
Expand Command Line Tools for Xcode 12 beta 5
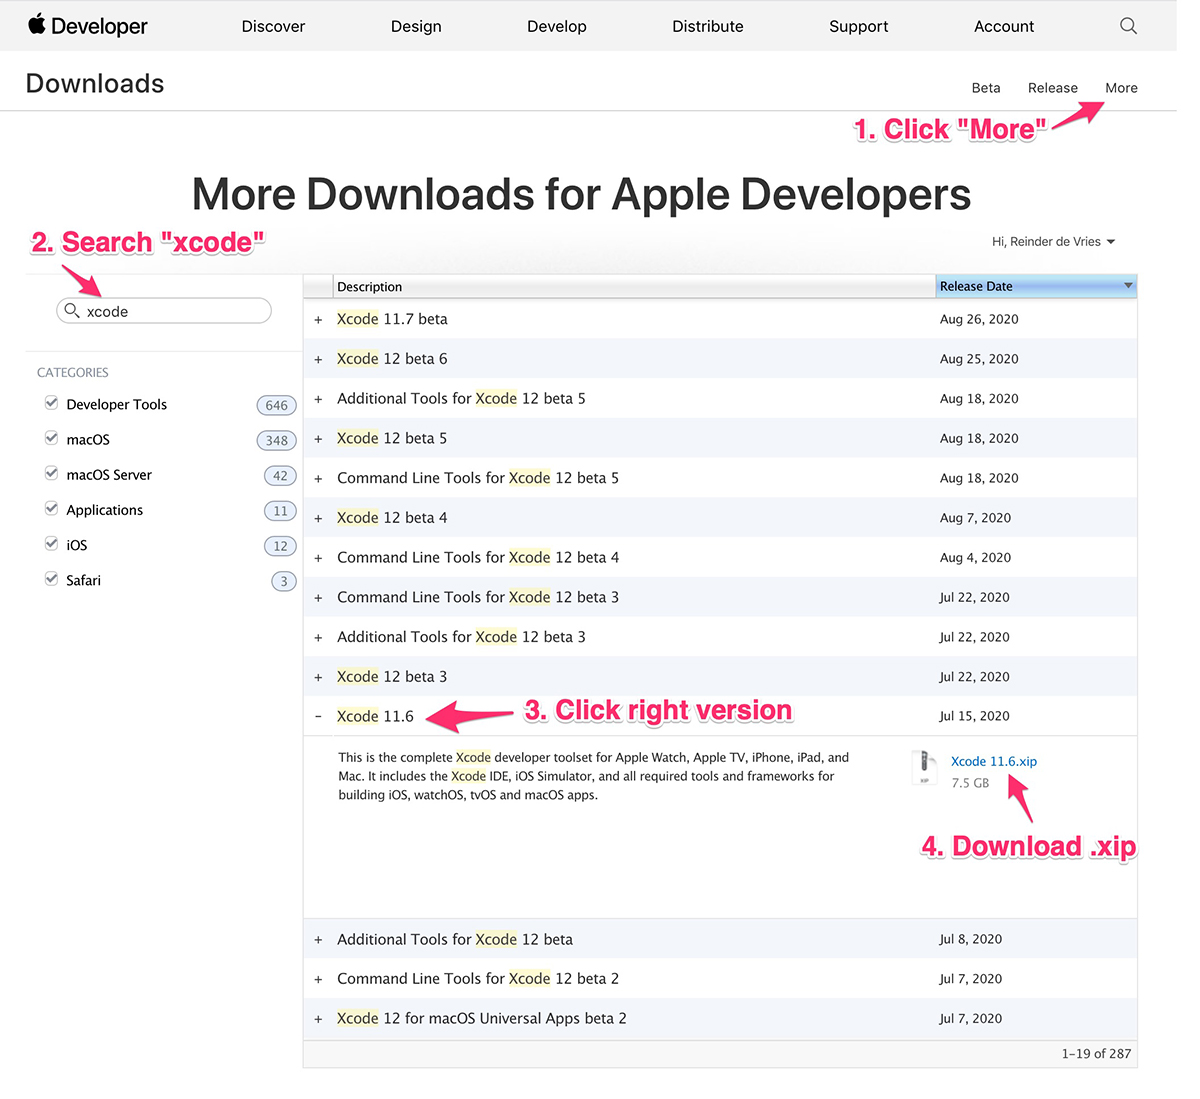[318, 479]
